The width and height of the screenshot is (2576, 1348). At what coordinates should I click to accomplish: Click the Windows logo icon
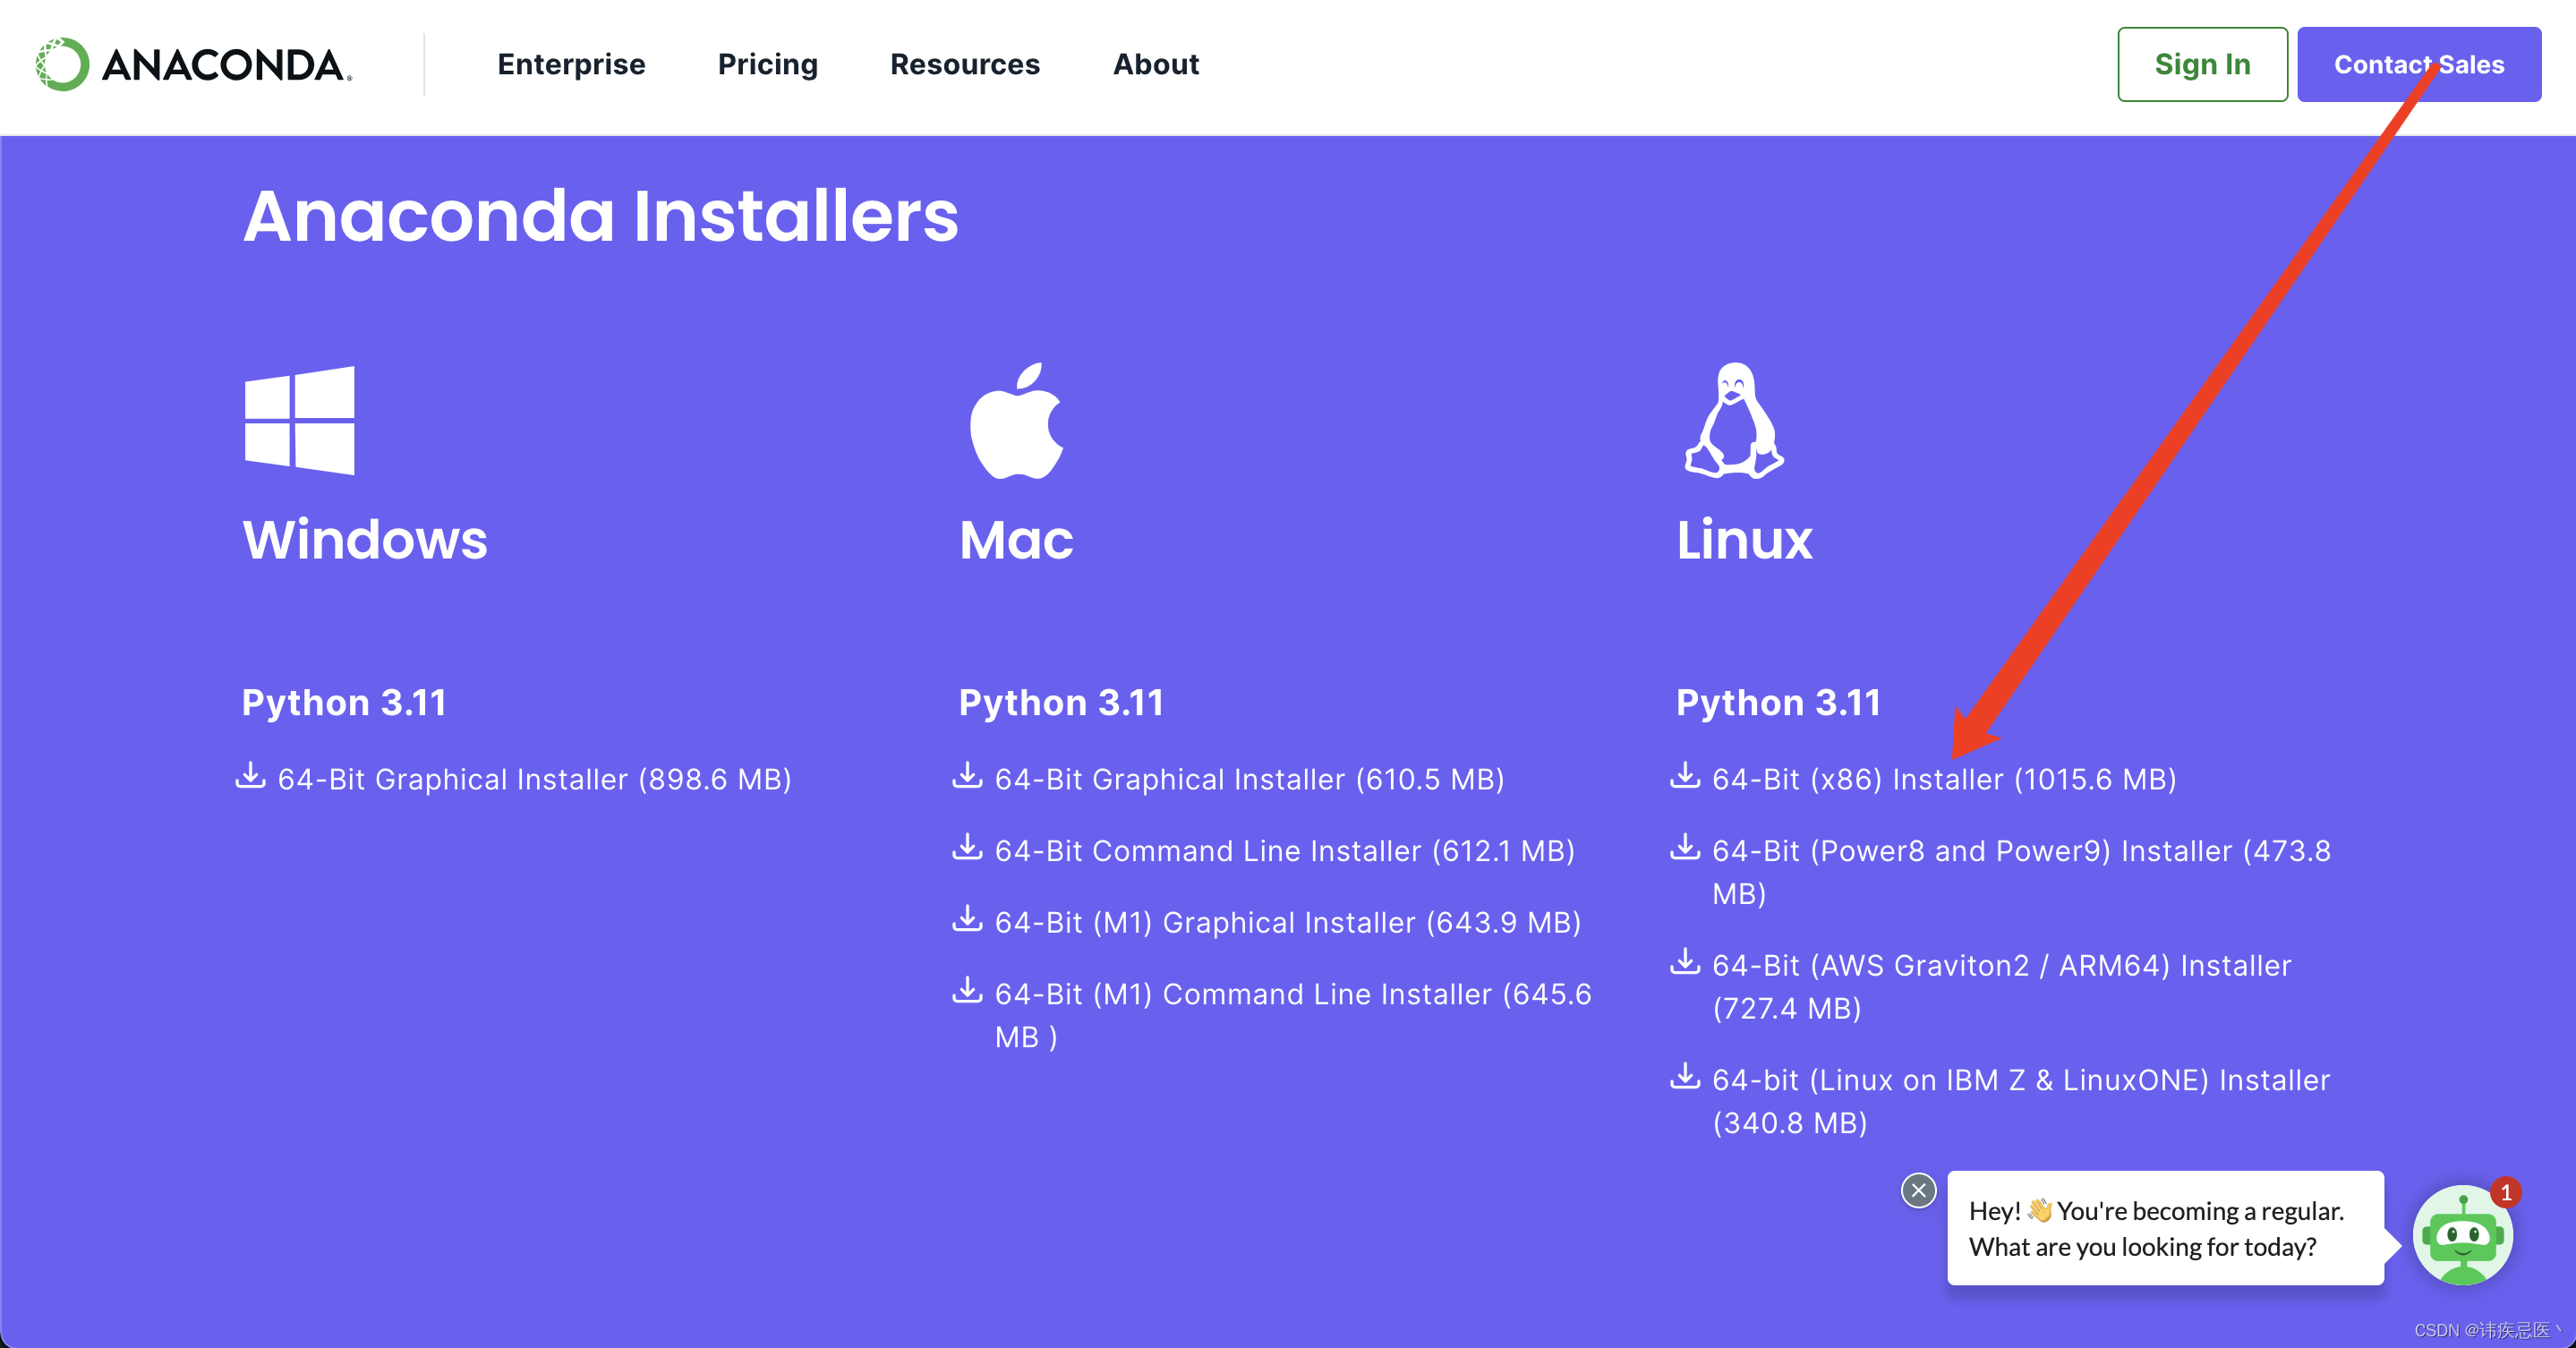[299, 420]
